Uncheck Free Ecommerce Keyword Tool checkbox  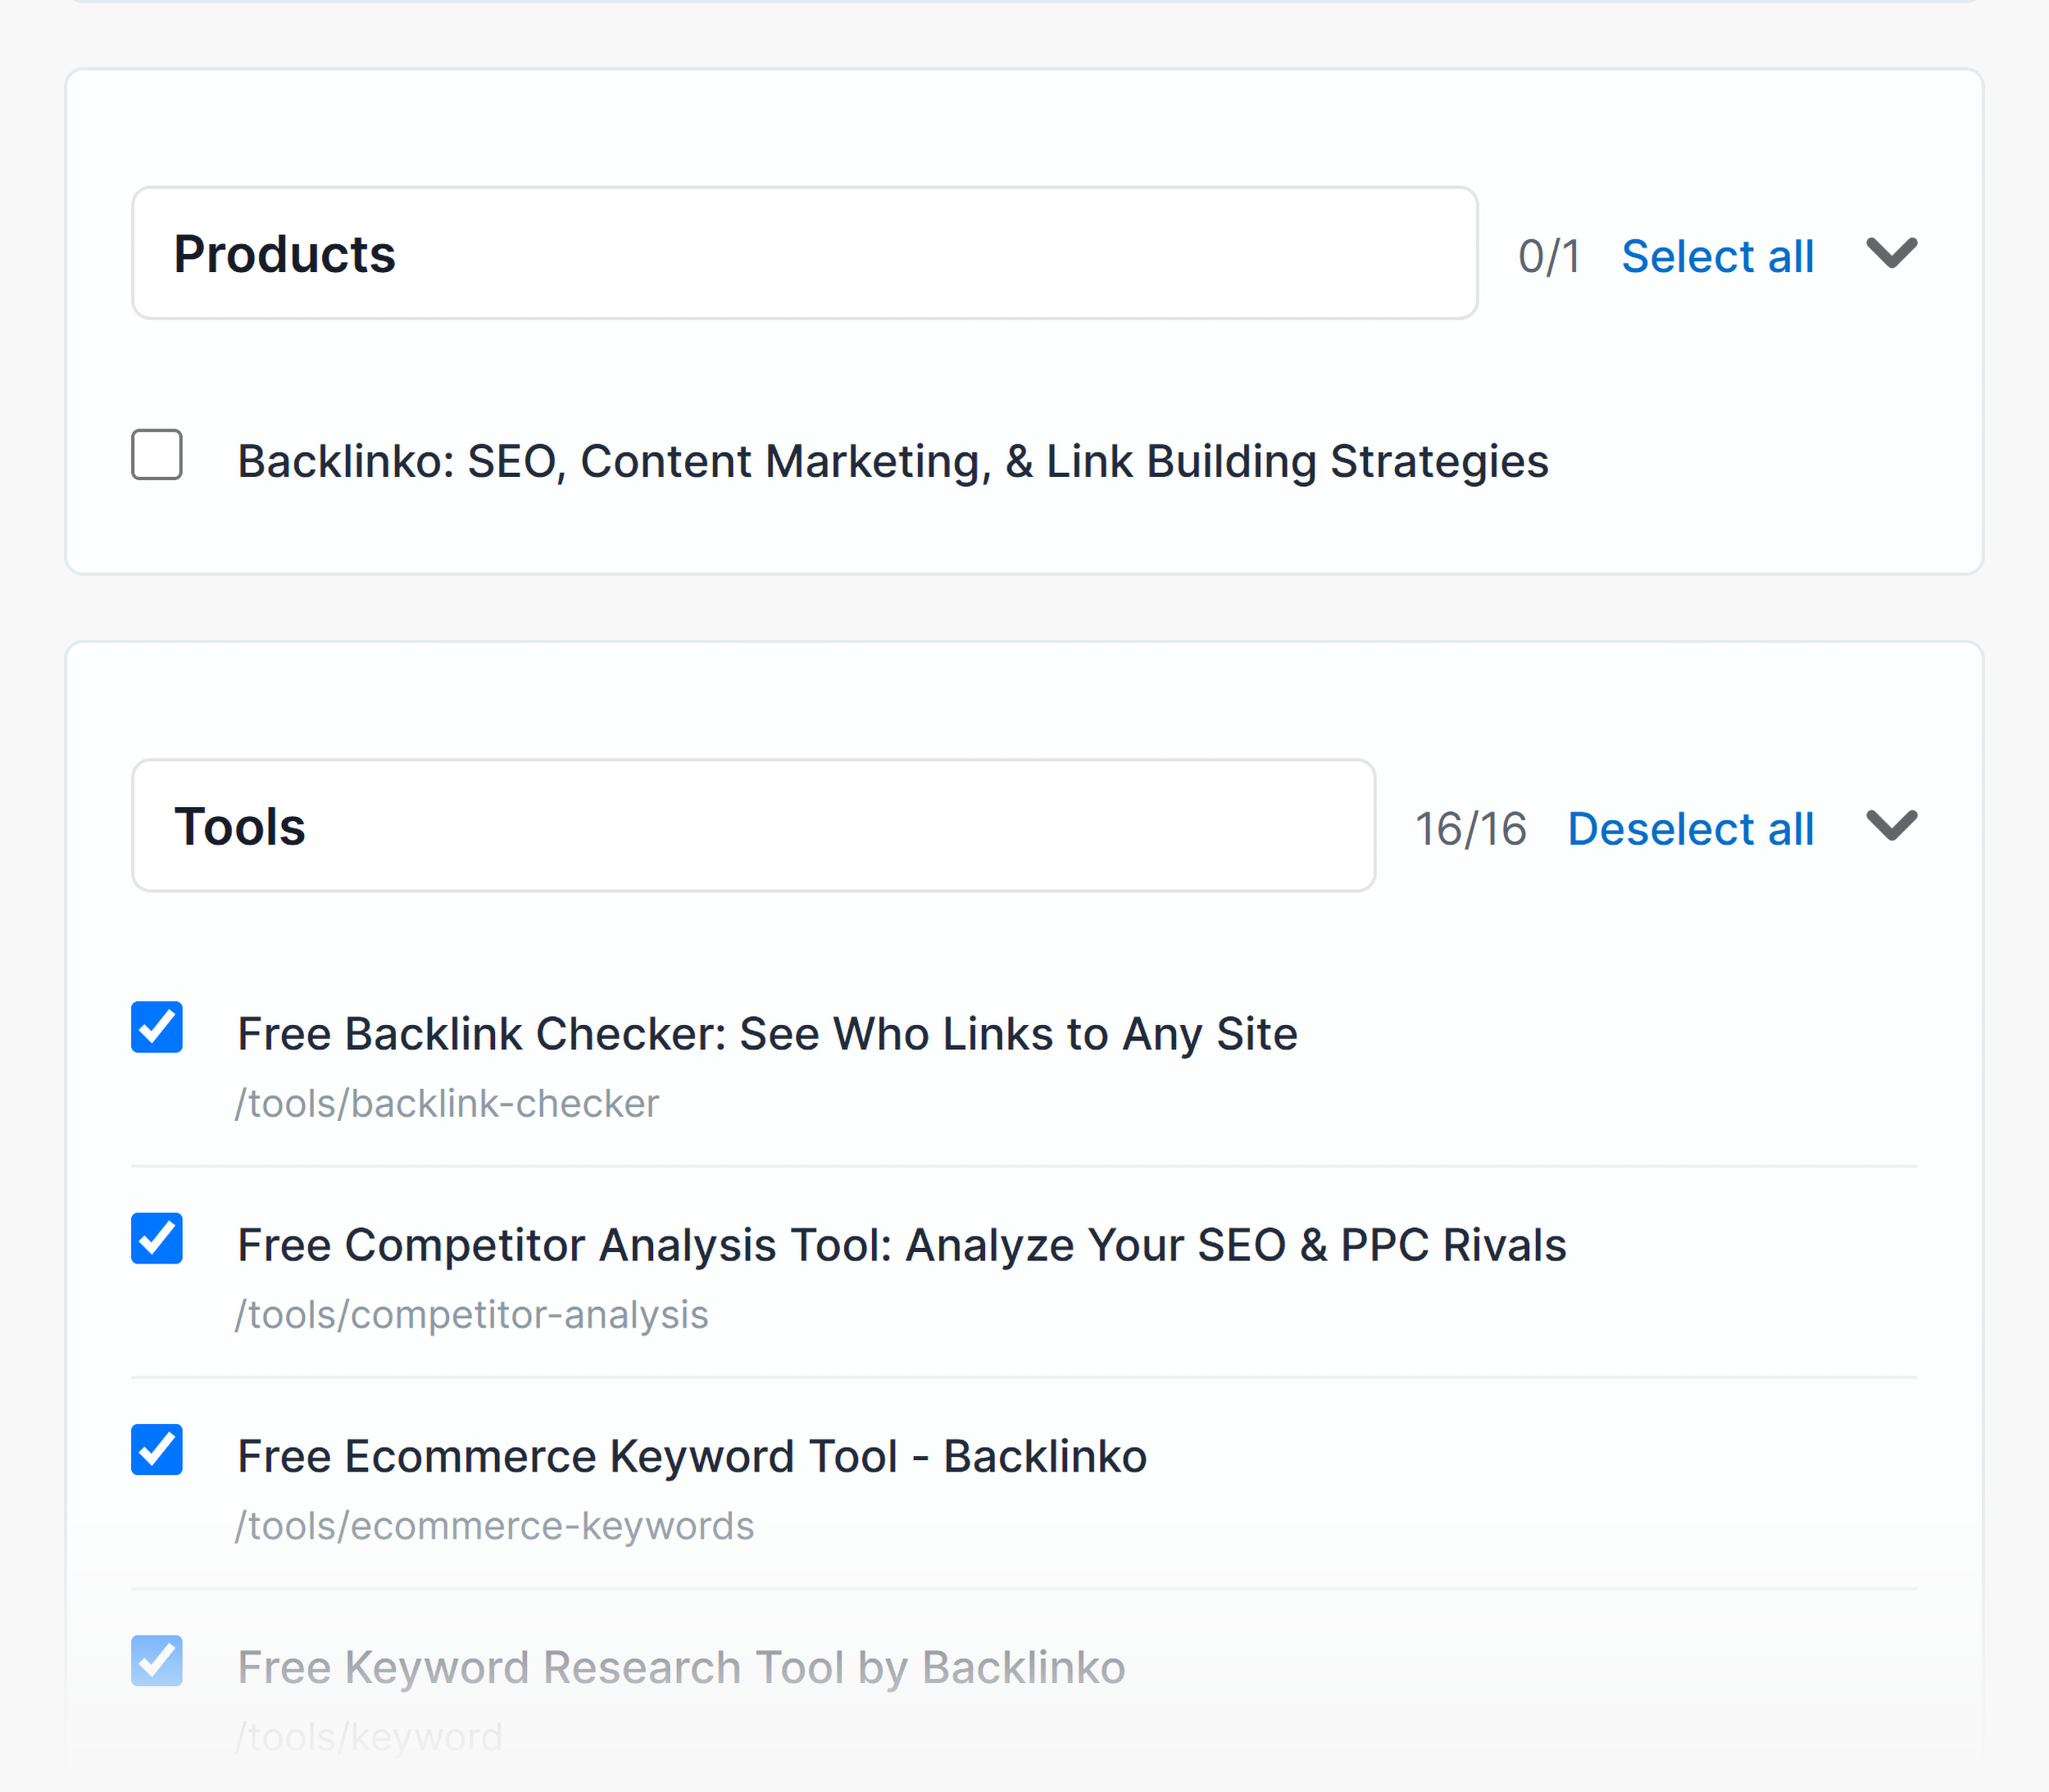pyautogui.click(x=157, y=1450)
